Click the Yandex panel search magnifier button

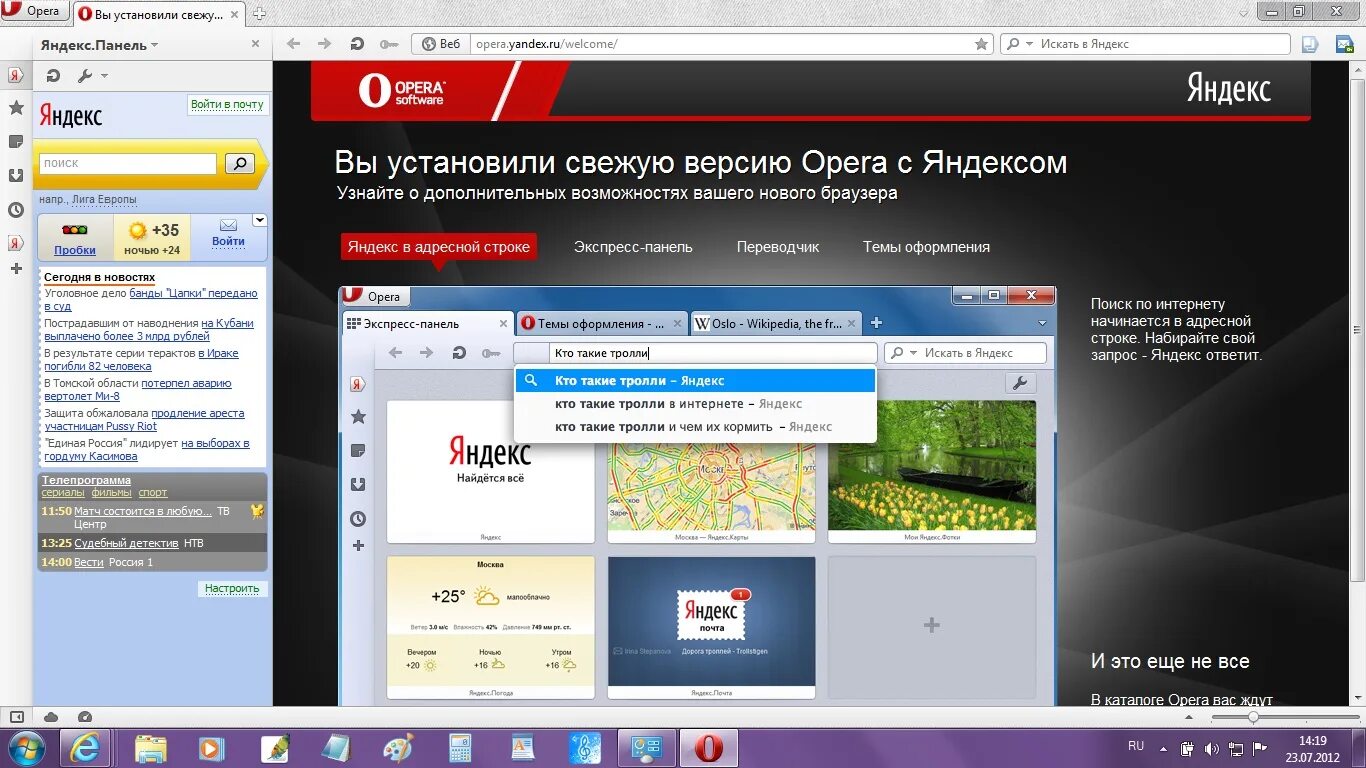coord(240,163)
